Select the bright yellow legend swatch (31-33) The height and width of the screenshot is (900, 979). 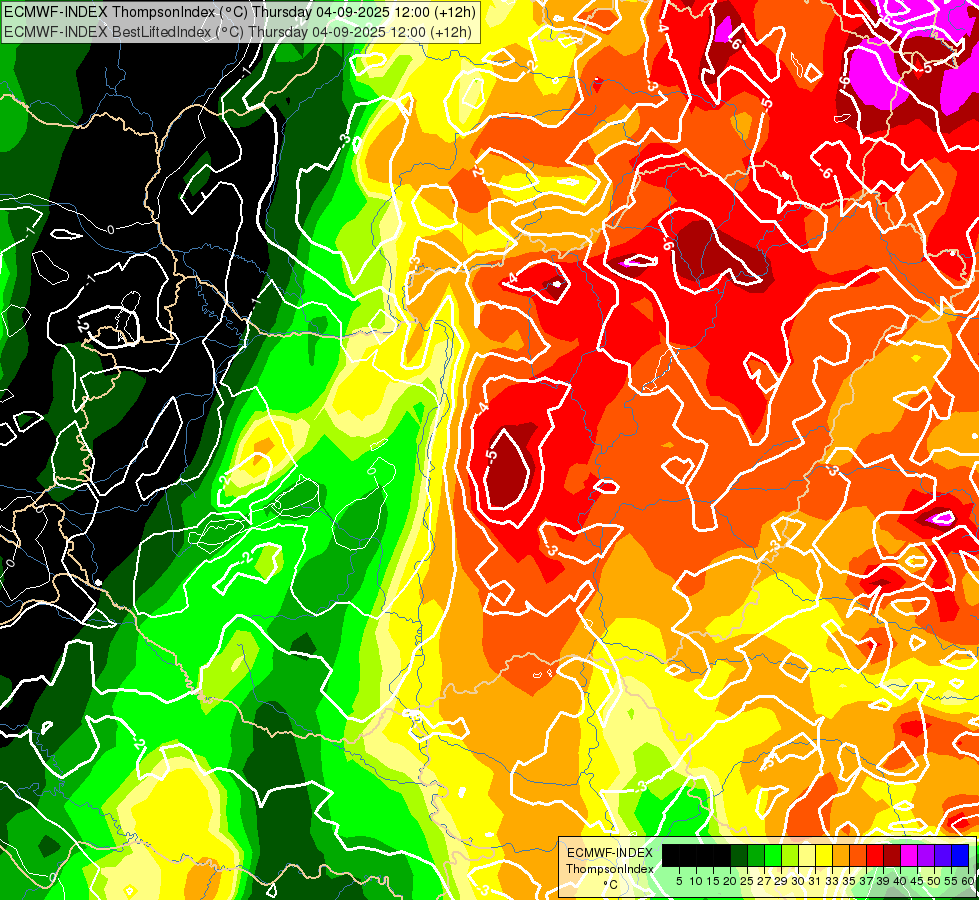click(824, 855)
